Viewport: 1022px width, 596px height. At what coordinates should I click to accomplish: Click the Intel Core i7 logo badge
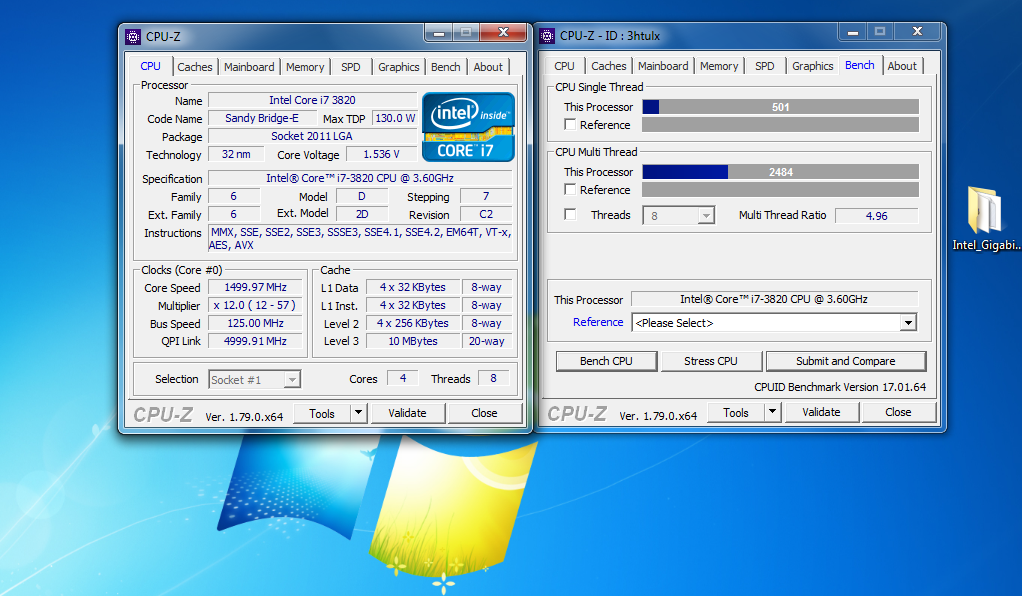pyautogui.click(x=468, y=127)
